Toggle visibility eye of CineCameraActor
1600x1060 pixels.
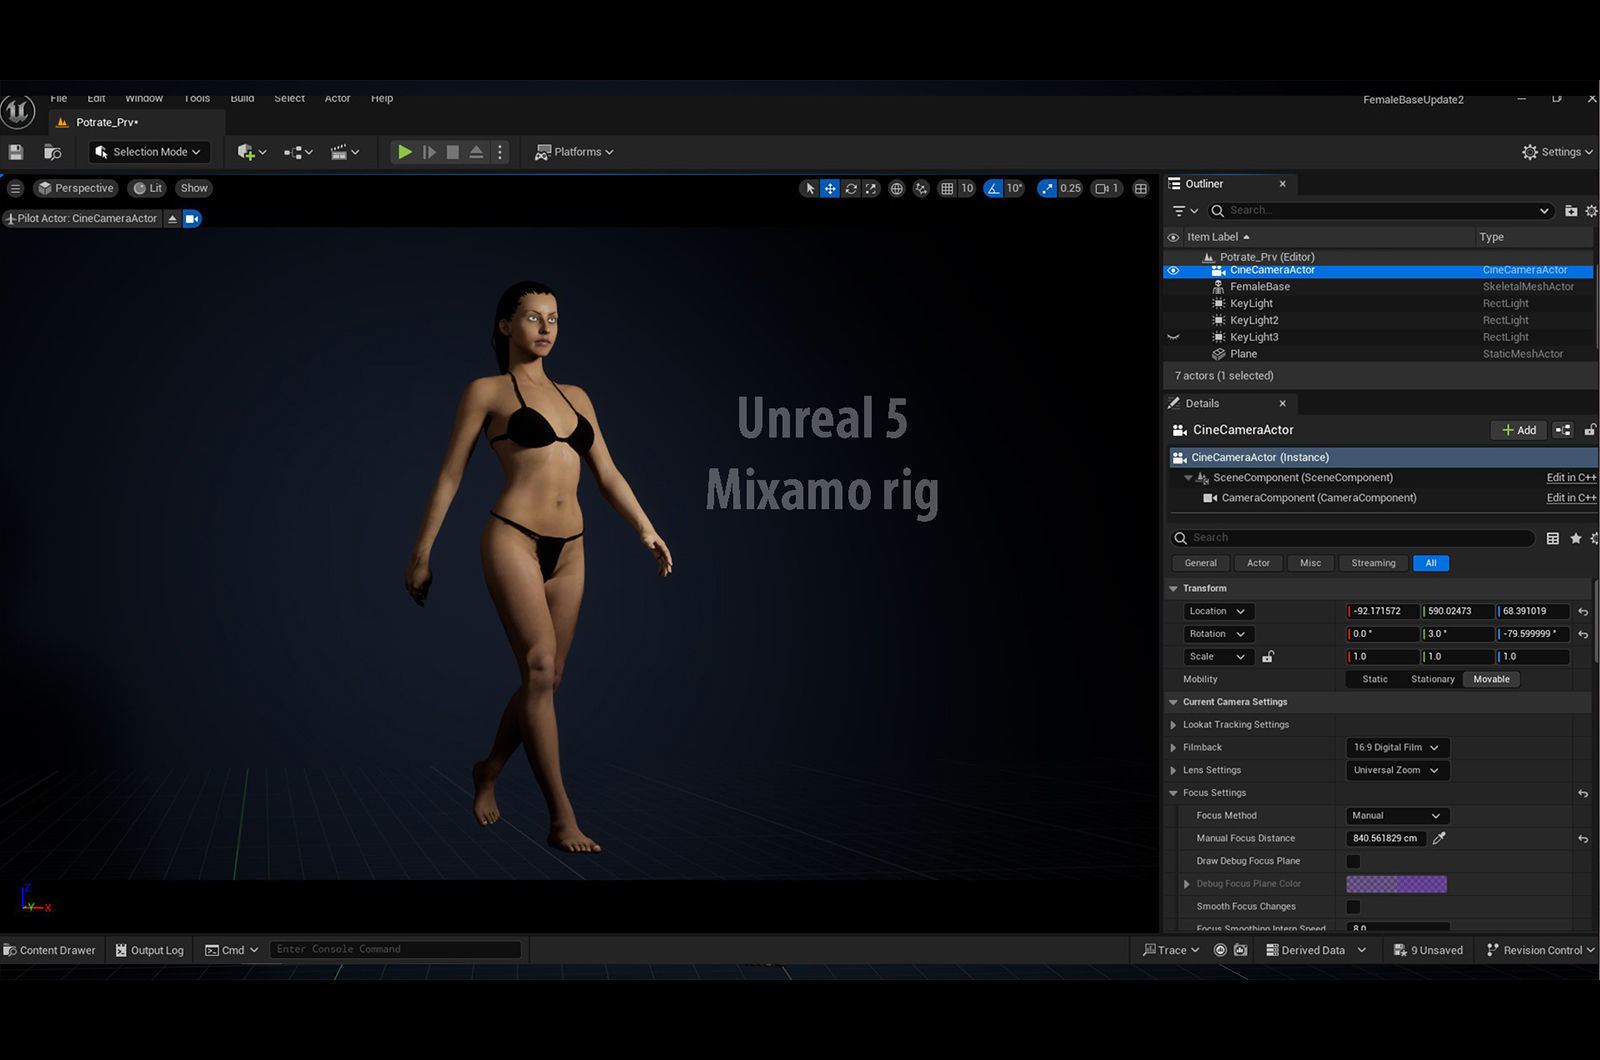click(1173, 270)
